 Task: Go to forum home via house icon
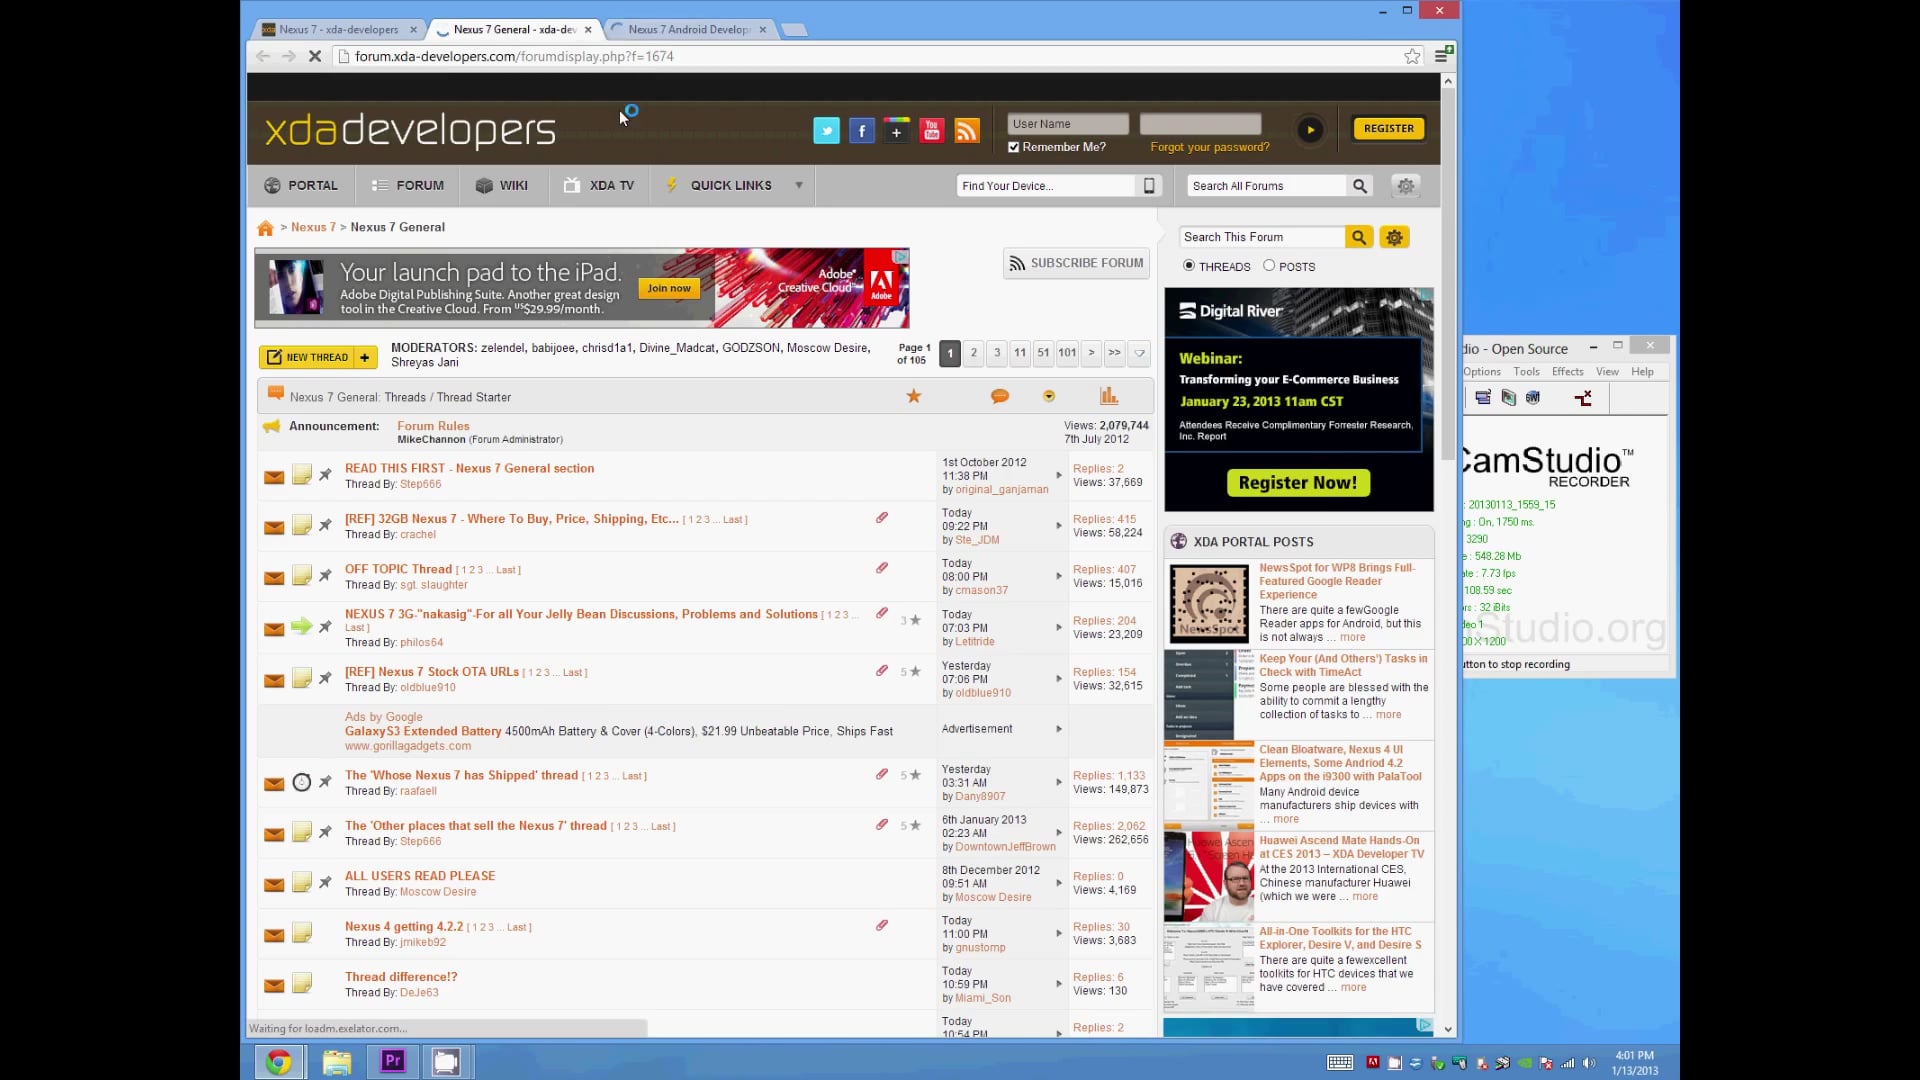click(x=265, y=228)
